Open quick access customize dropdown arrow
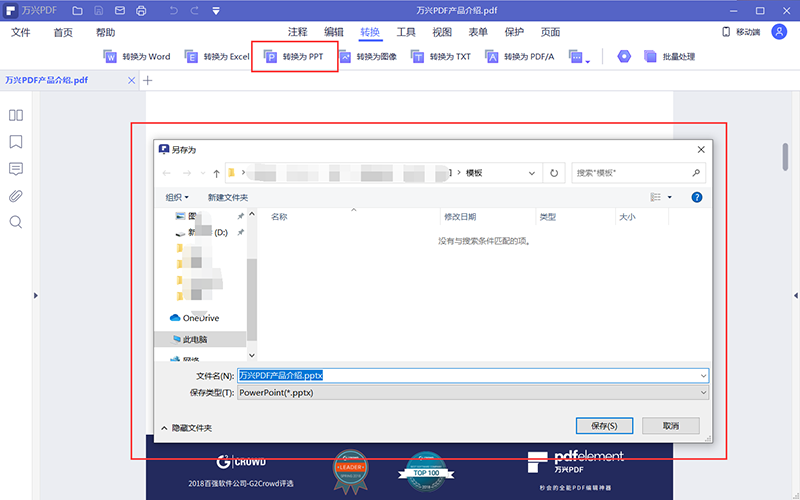Viewport: 800px width, 500px height. tap(216, 11)
